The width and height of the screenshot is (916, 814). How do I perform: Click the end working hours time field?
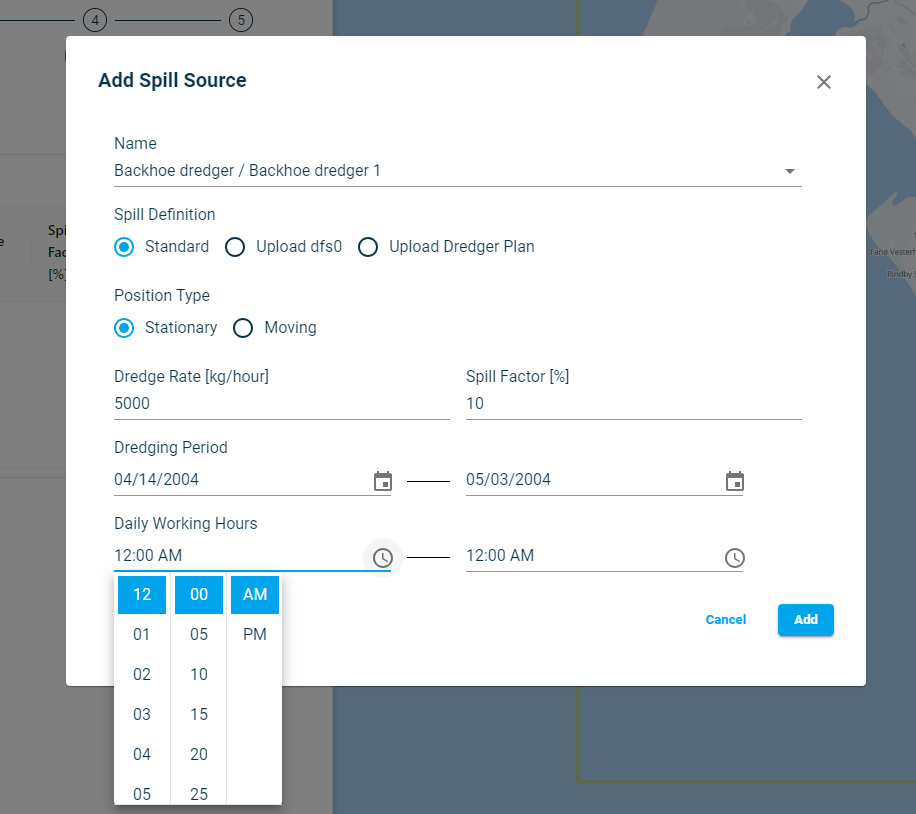pyautogui.click(x=590, y=556)
